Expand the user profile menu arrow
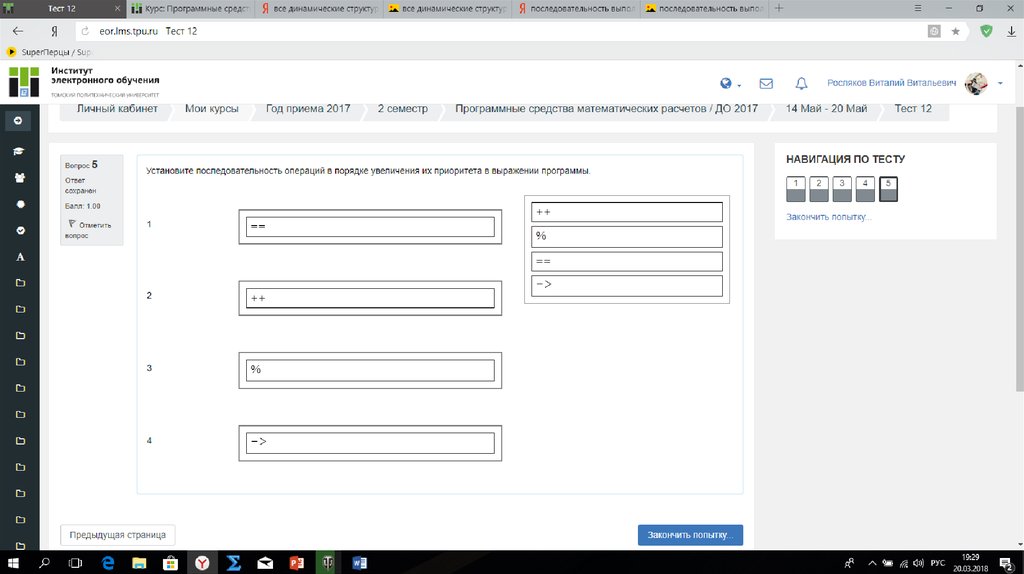 (1001, 84)
